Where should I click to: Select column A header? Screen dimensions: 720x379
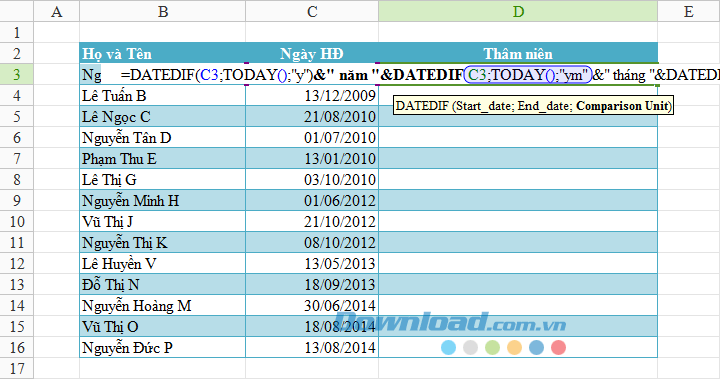click(x=56, y=11)
